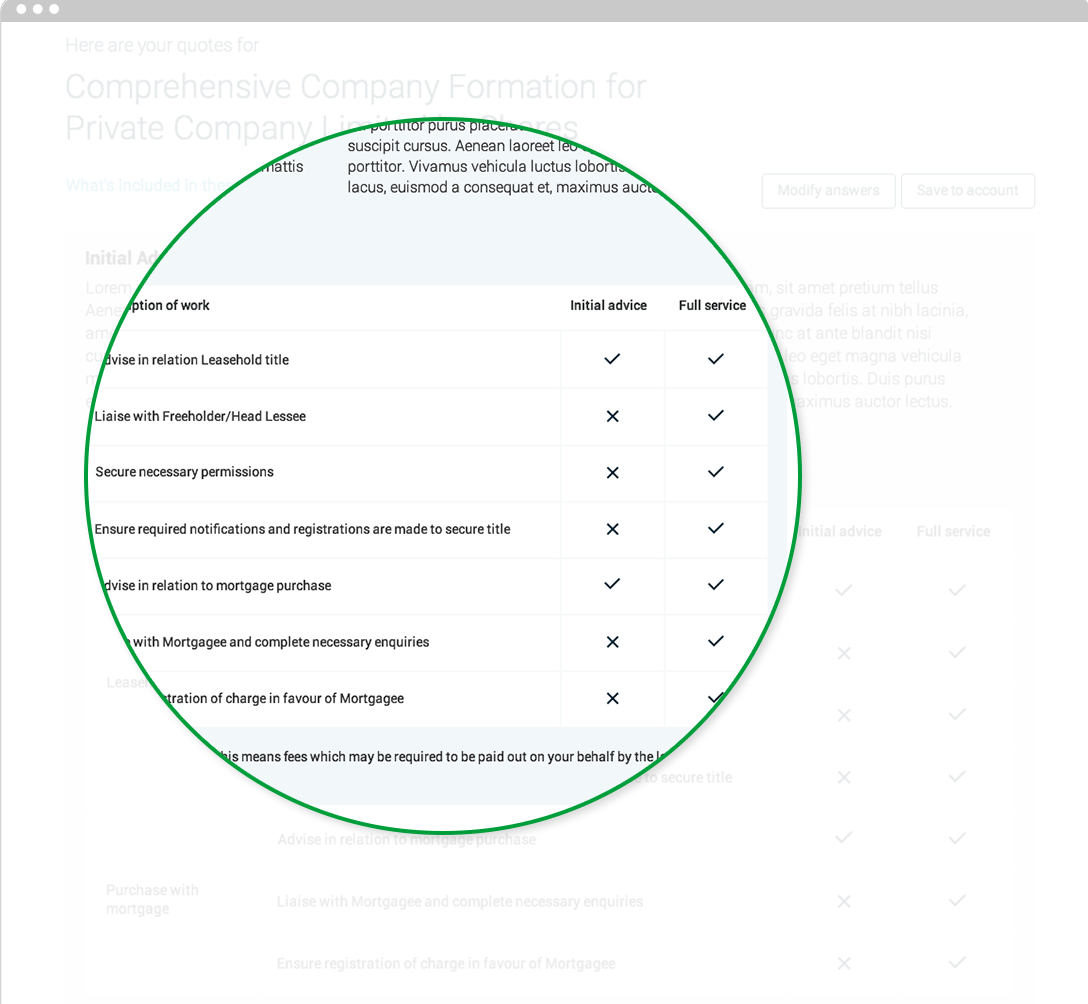Click magnified Initial advice checkmark for mortgage purchase advice
This screenshot has width=1088, height=1004.
pyautogui.click(x=612, y=585)
